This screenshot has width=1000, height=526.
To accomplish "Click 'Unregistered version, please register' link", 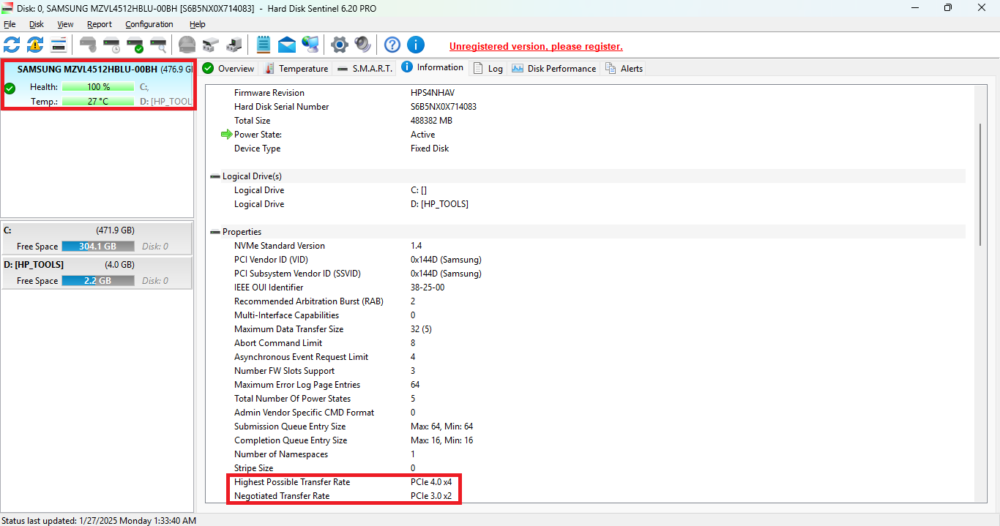I will click(x=535, y=46).
